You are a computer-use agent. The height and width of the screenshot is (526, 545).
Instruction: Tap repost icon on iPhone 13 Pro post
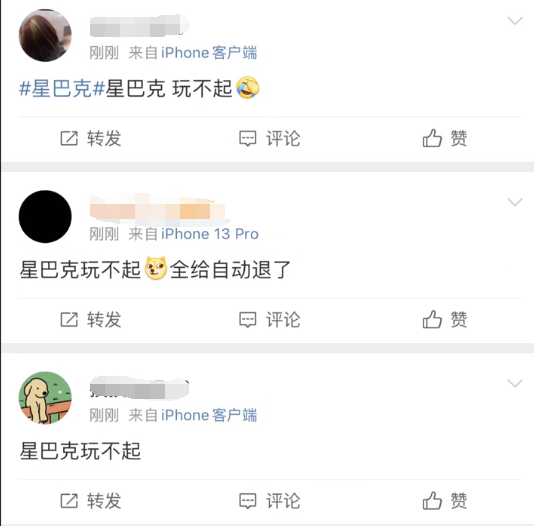pyautogui.click(x=69, y=319)
